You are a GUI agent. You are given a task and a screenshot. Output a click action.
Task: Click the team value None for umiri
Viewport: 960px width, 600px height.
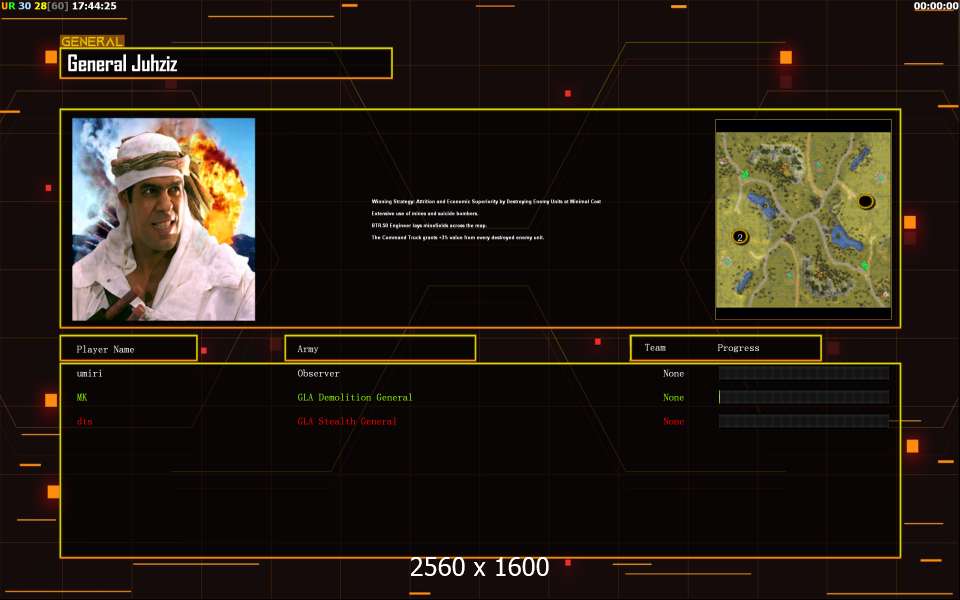click(673, 373)
